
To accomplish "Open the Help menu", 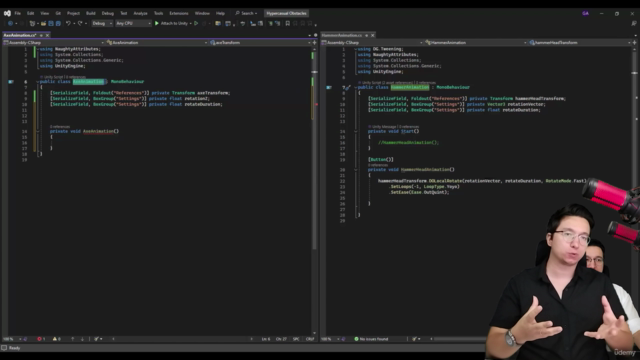I will [x=220, y=13].
